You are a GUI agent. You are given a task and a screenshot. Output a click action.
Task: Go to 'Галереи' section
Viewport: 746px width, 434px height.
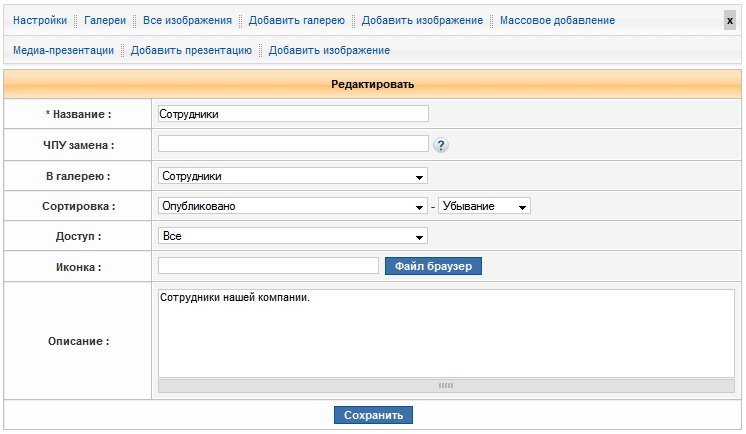point(105,20)
